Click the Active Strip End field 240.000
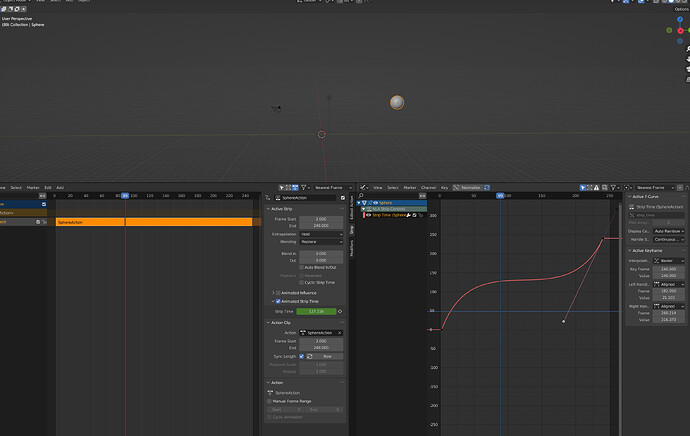The image size is (690, 436). (321, 225)
